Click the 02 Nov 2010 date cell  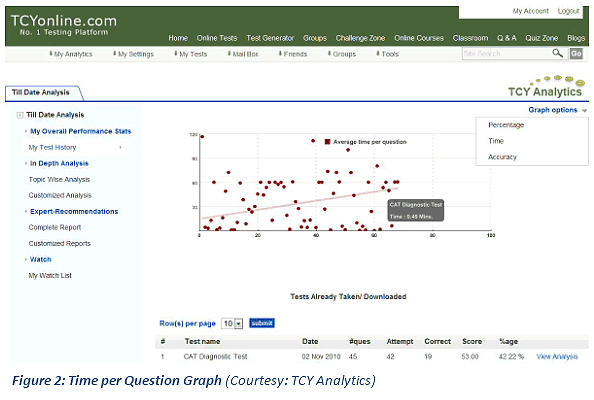321,356
